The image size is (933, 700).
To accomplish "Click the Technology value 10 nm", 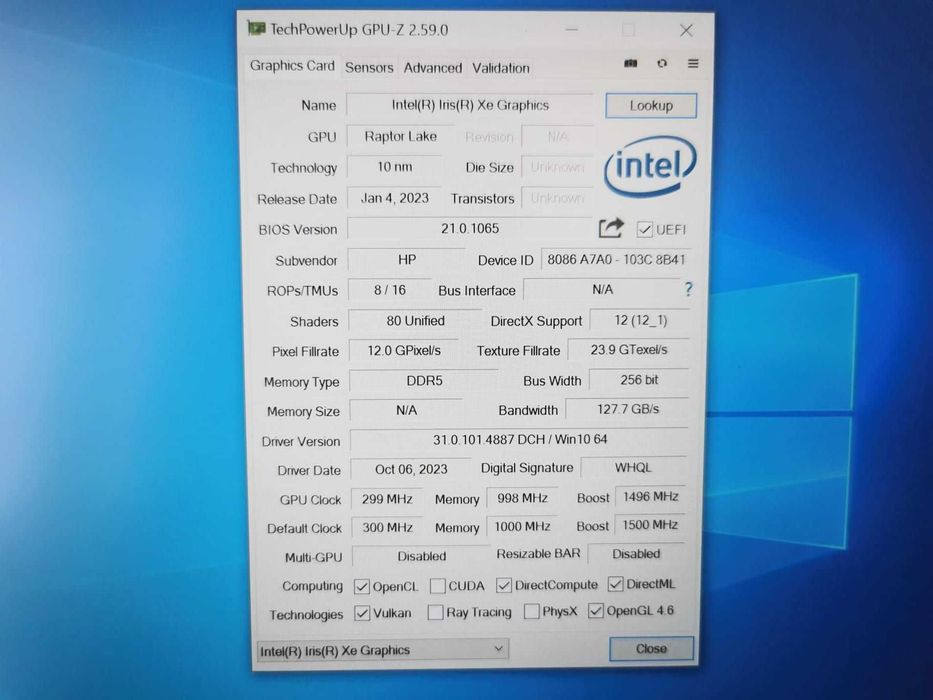I will pyautogui.click(x=395, y=167).
